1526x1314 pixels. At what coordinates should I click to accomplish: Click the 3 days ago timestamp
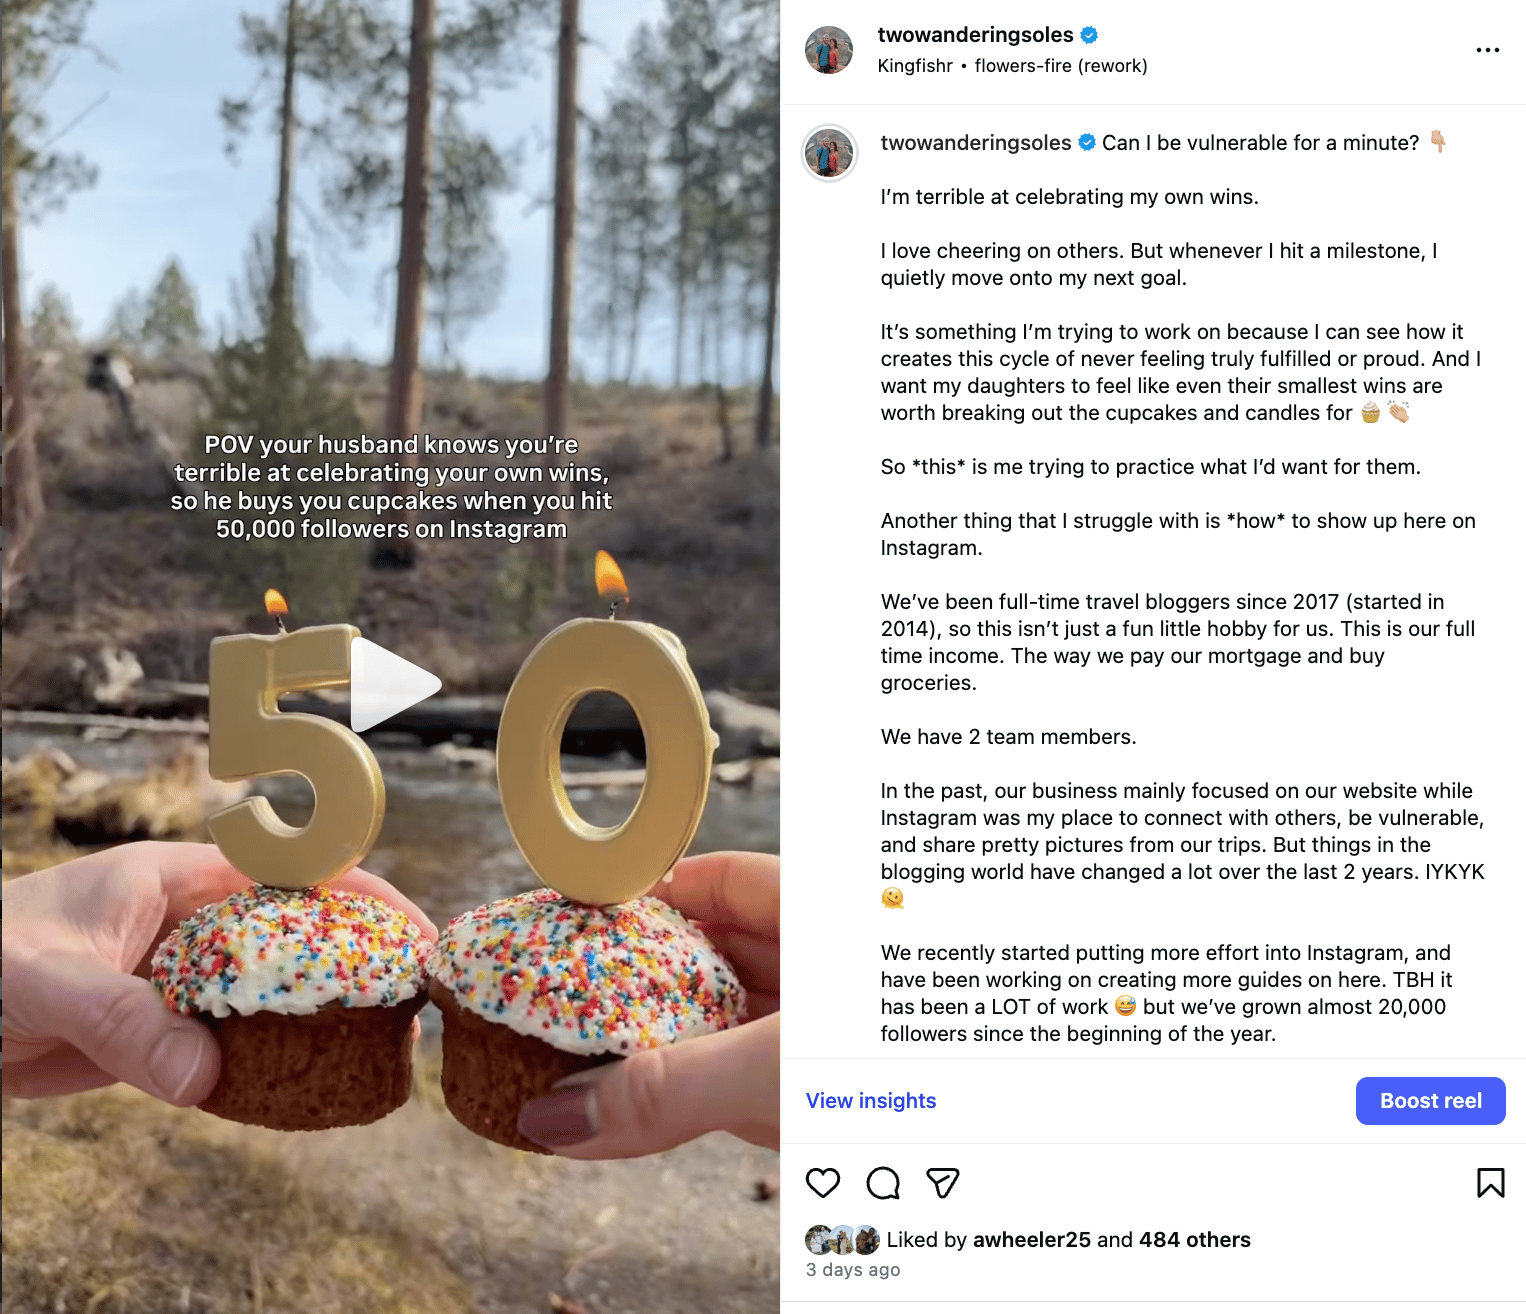(x=853, y=1270)
